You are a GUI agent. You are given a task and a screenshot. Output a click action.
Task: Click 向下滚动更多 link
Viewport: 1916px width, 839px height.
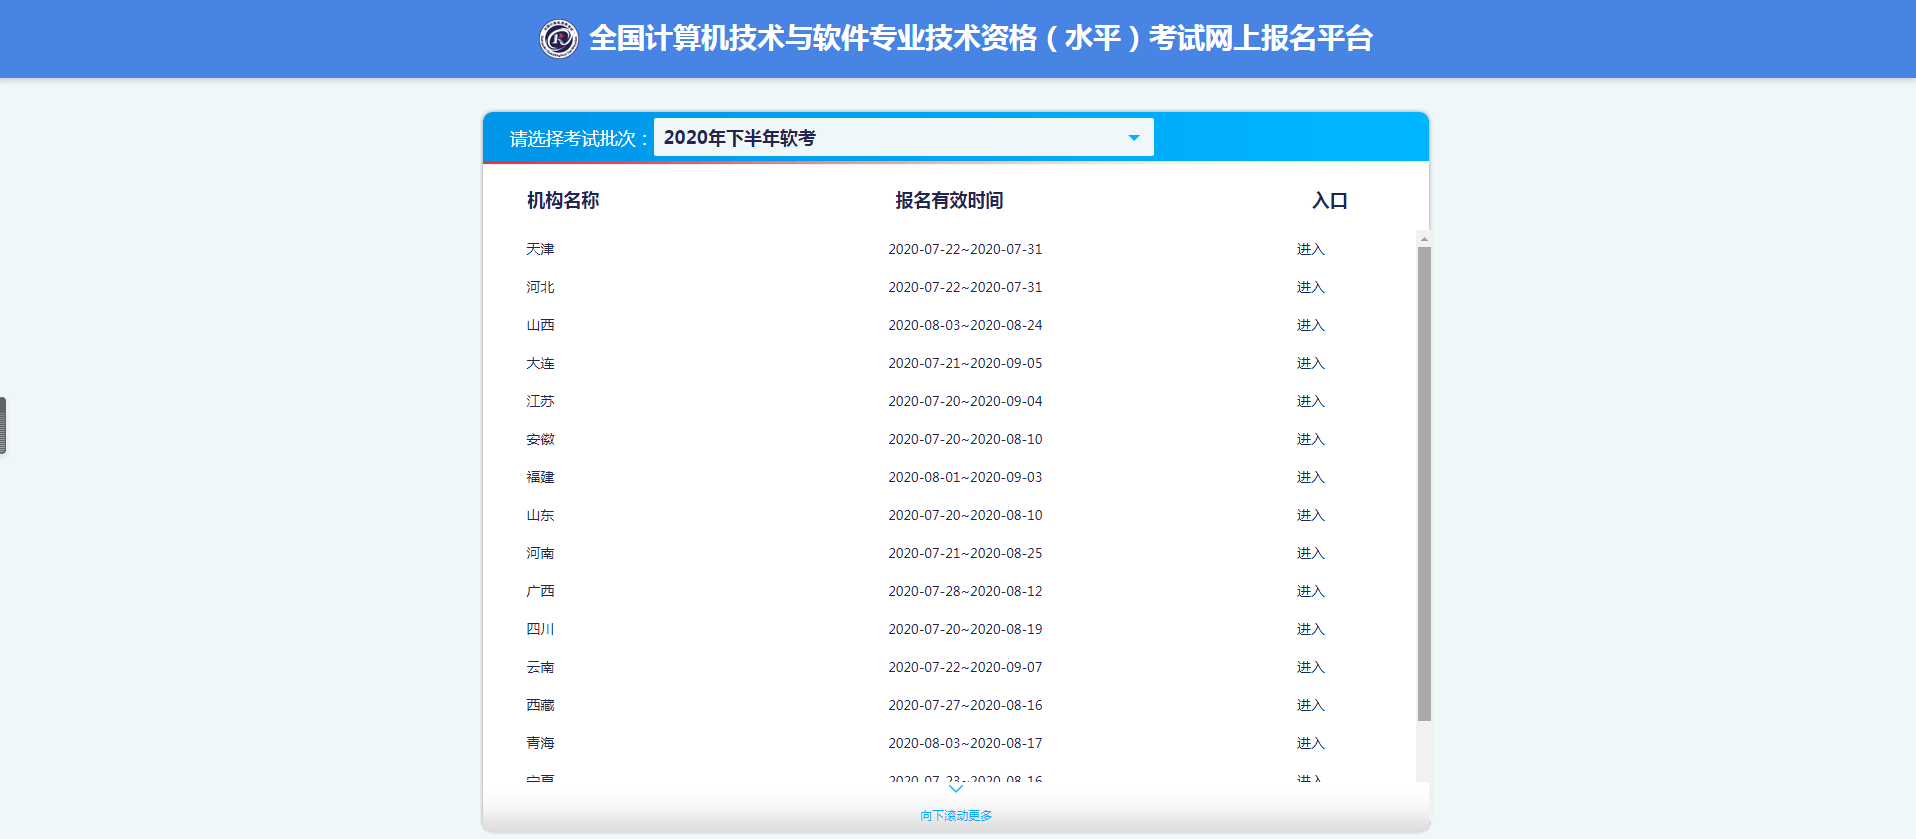point(956,816)
